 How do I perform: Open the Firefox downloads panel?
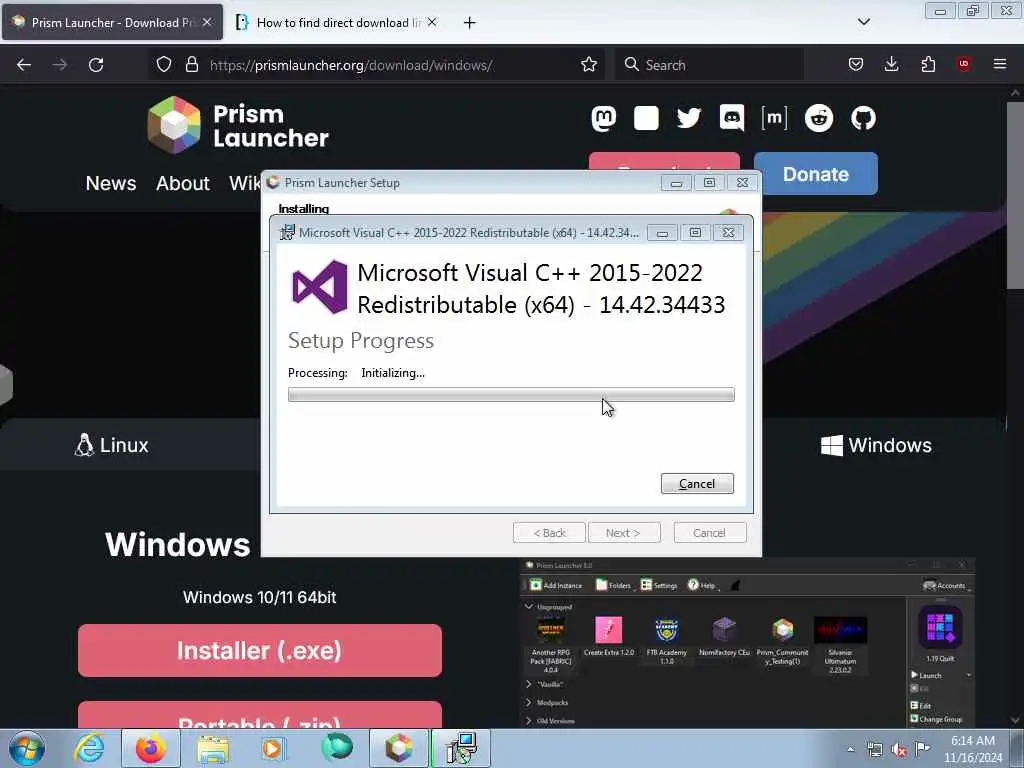[891, 64]
